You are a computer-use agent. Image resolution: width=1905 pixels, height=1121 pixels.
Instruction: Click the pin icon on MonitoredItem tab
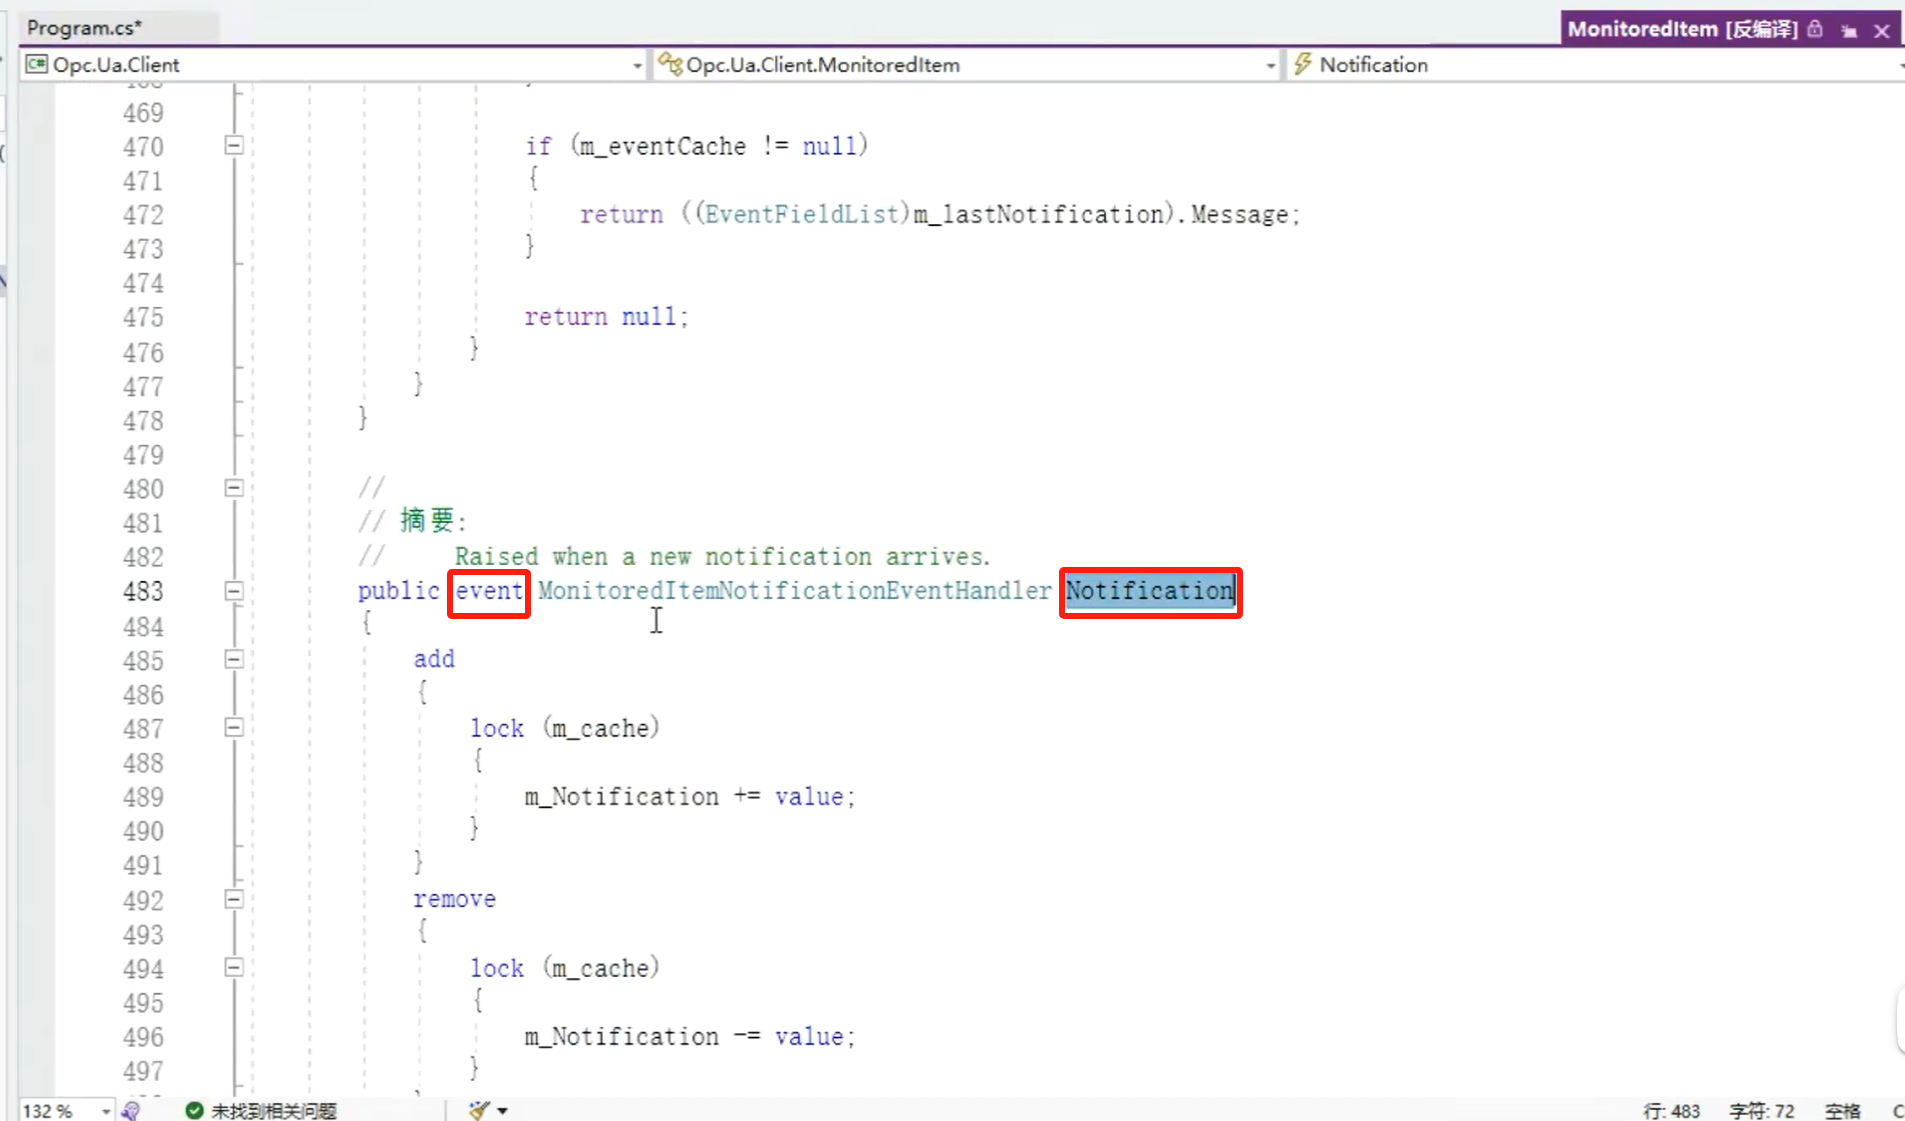point(1849,30)
